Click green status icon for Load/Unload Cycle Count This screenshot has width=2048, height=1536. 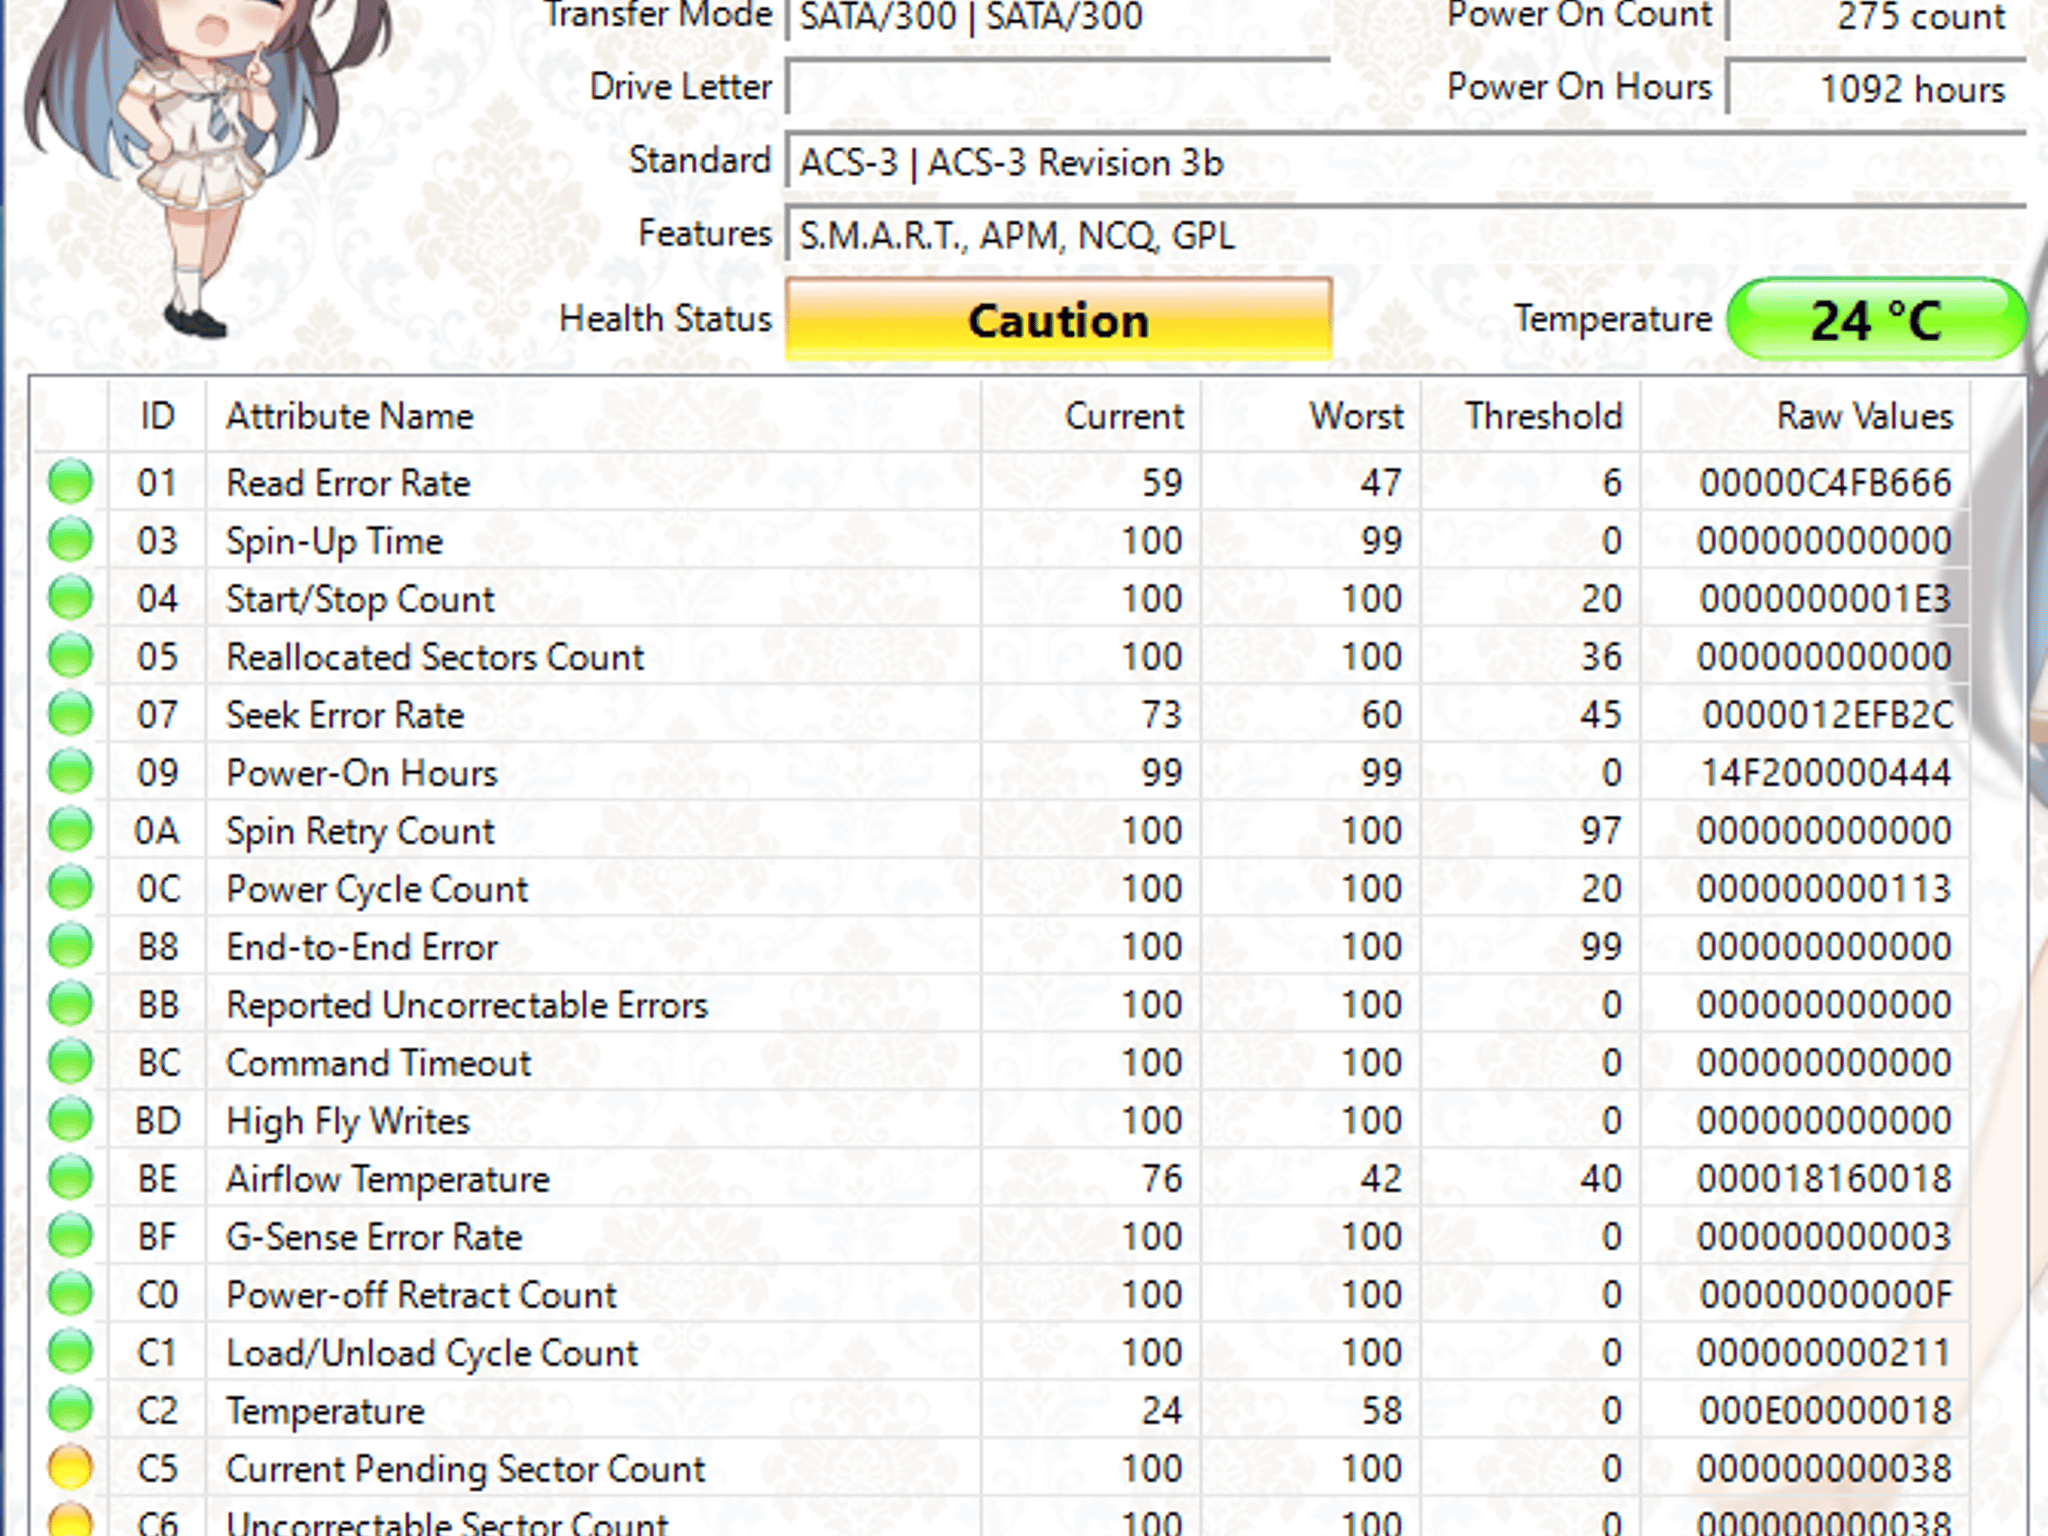pyautogui.click(x=71, y=1352)
